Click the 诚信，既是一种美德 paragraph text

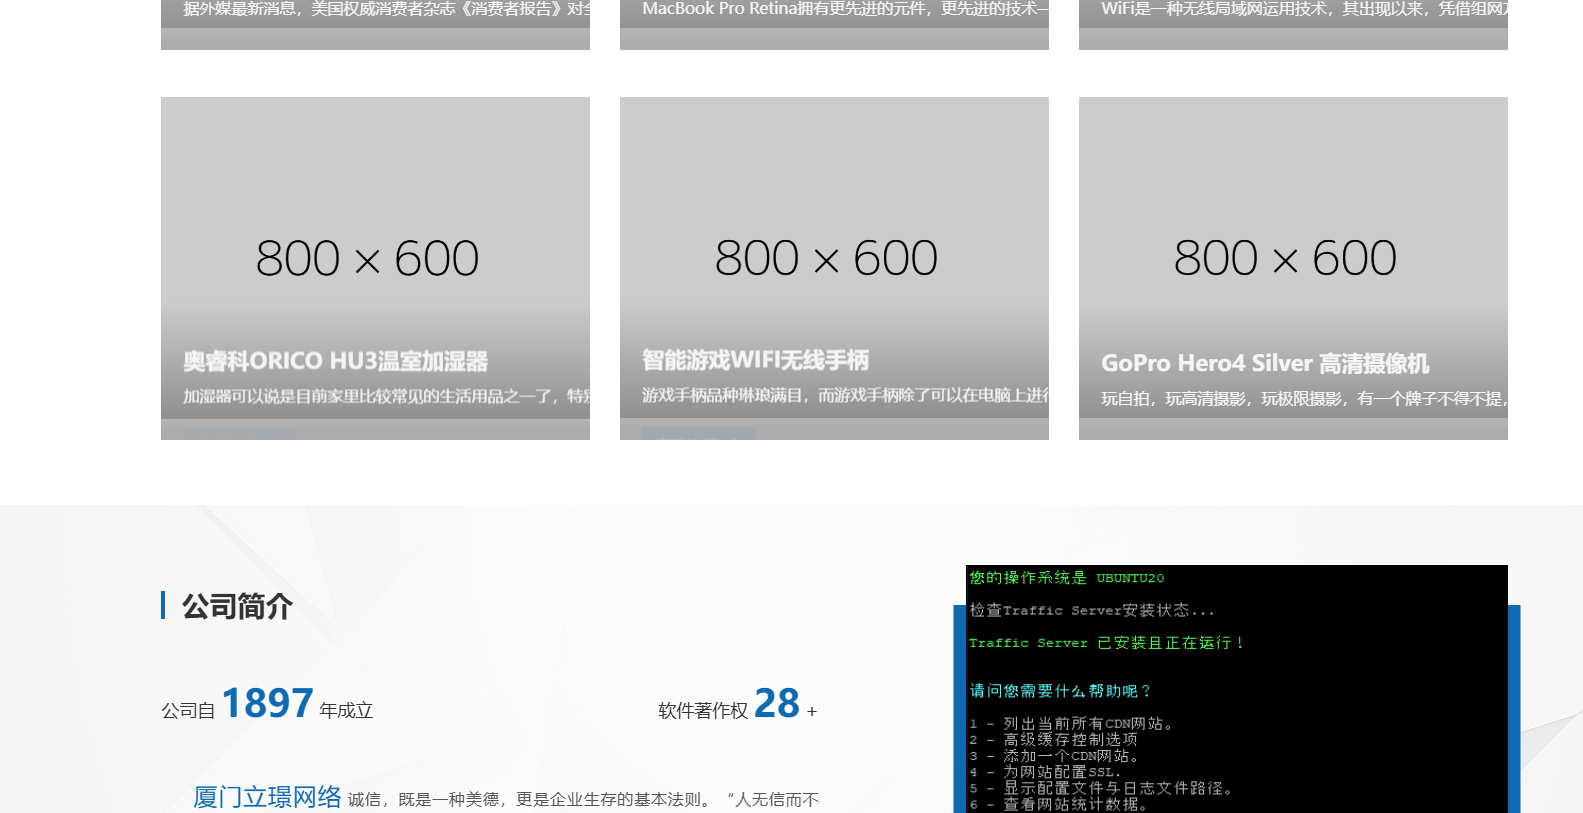coord(583,799)
